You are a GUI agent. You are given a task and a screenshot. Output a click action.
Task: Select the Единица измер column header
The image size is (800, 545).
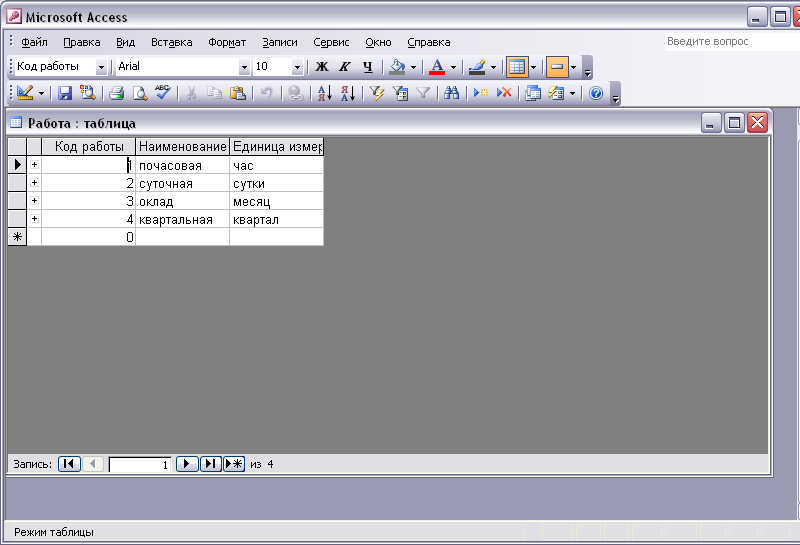[x=277, y=146]
